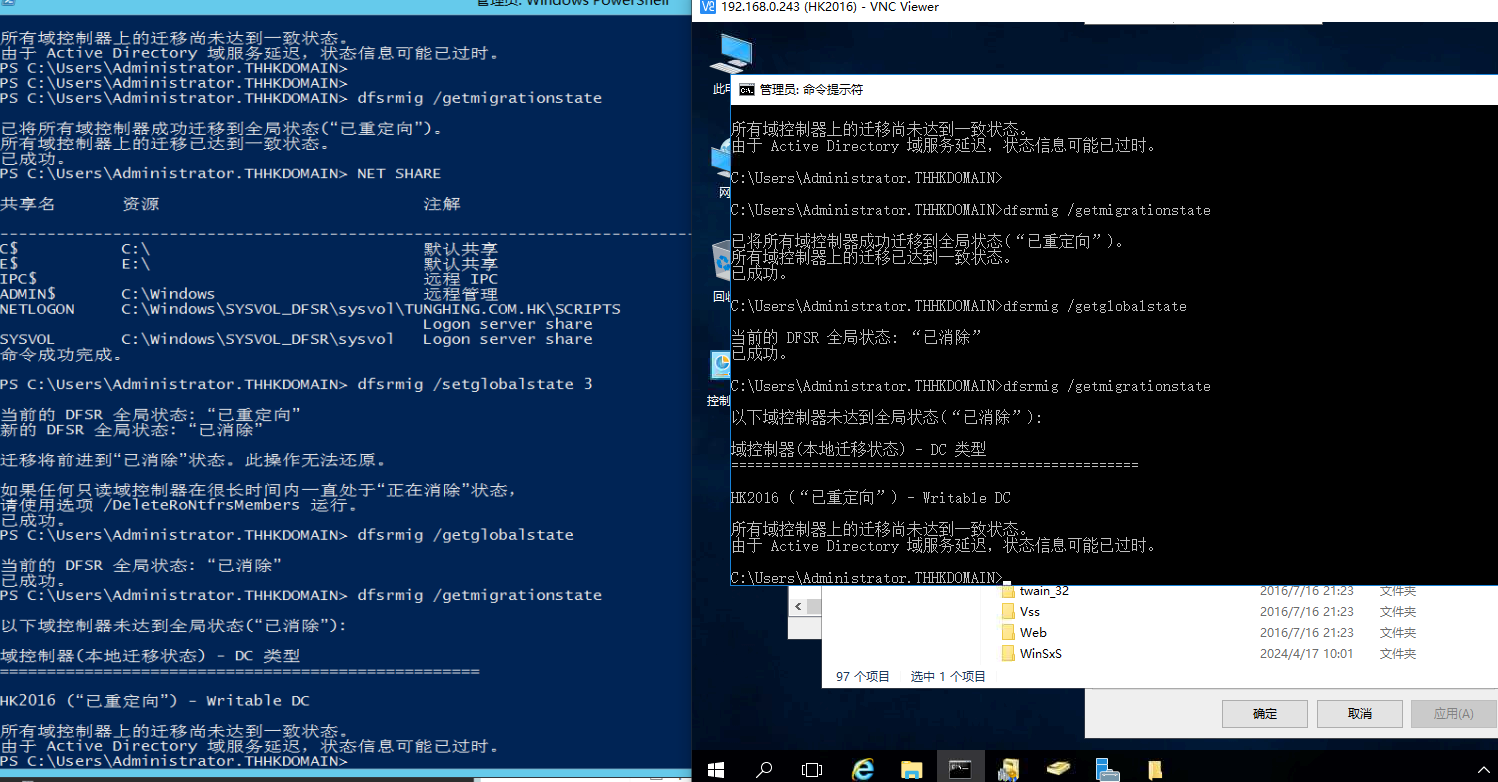Click the plain yellow folder taskbar icon
Viewport: 1498px width, 782px height.
(1155, 769)
